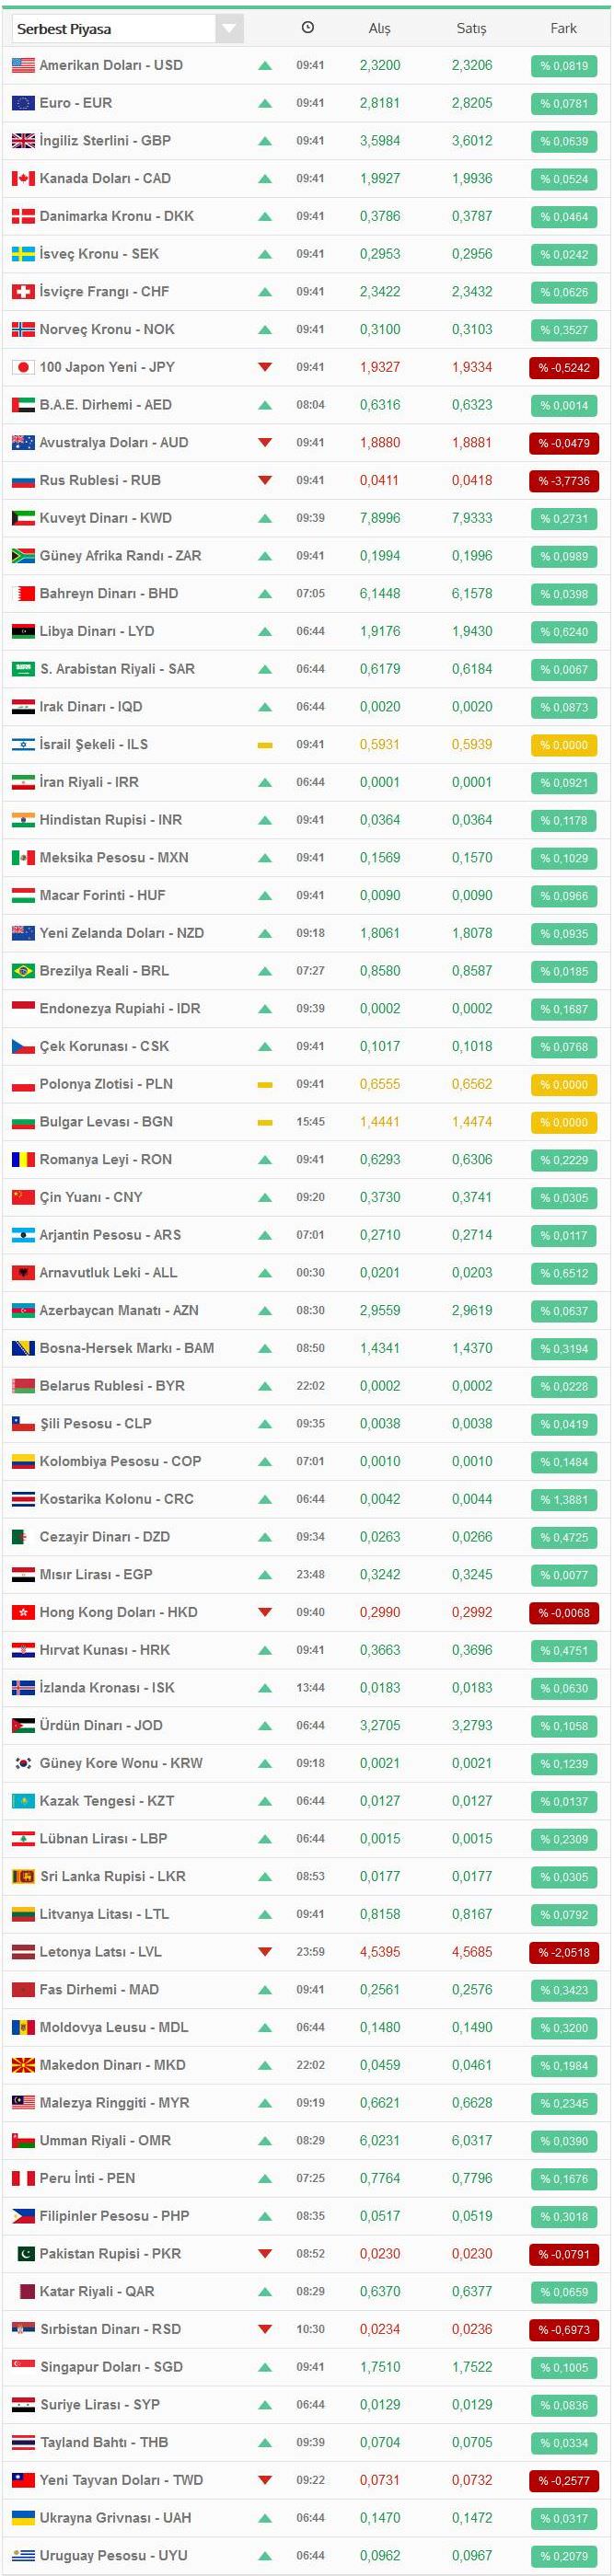Image resolution: width=614 pixels, height=2576 pixels.
Task: Open the Uruguay Pesosu - UYU link
Action: tap(113, 2555)
